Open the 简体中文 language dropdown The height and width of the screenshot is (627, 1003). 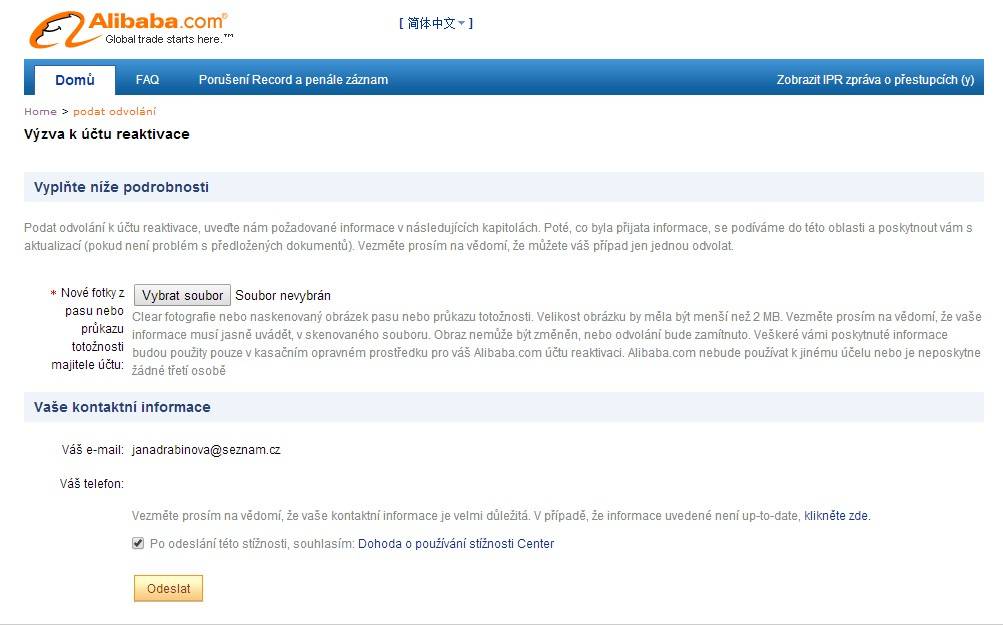[x=436, y=24]
